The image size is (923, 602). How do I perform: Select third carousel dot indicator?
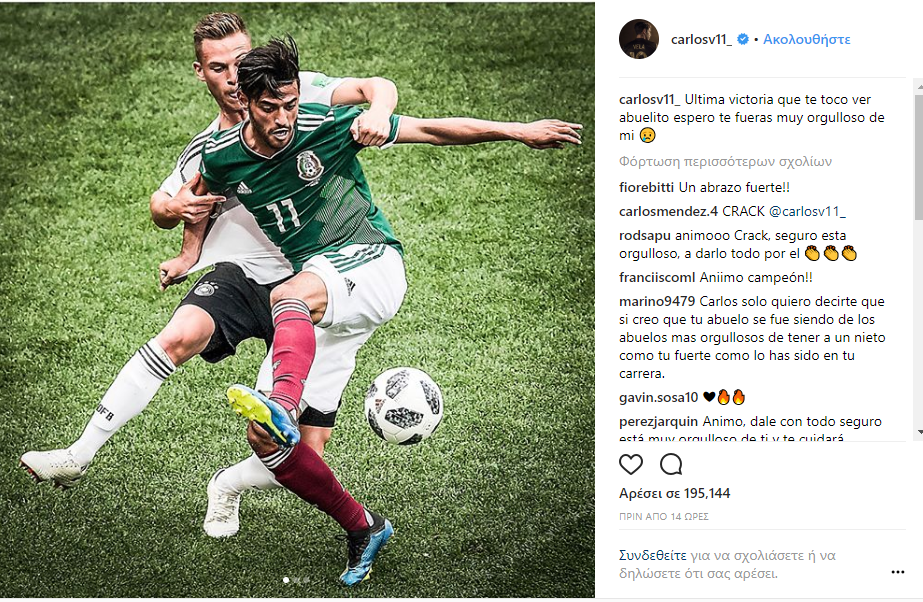[x=306, y=580]
